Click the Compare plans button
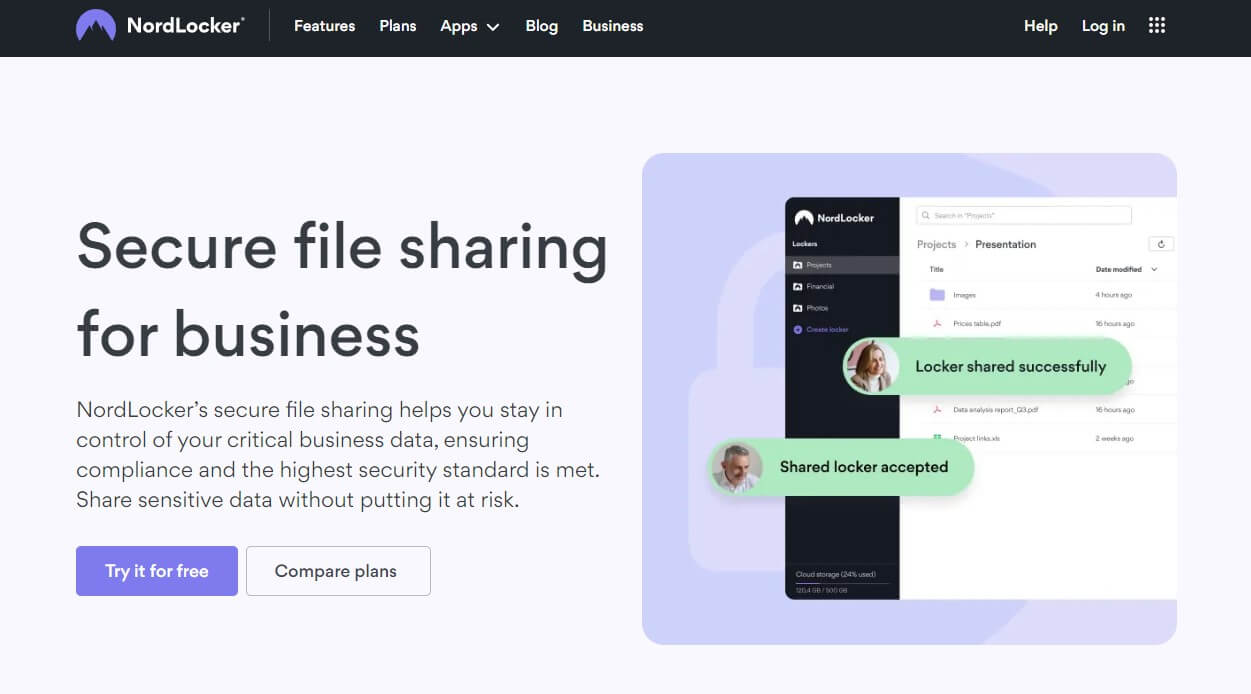 (338, 571)
